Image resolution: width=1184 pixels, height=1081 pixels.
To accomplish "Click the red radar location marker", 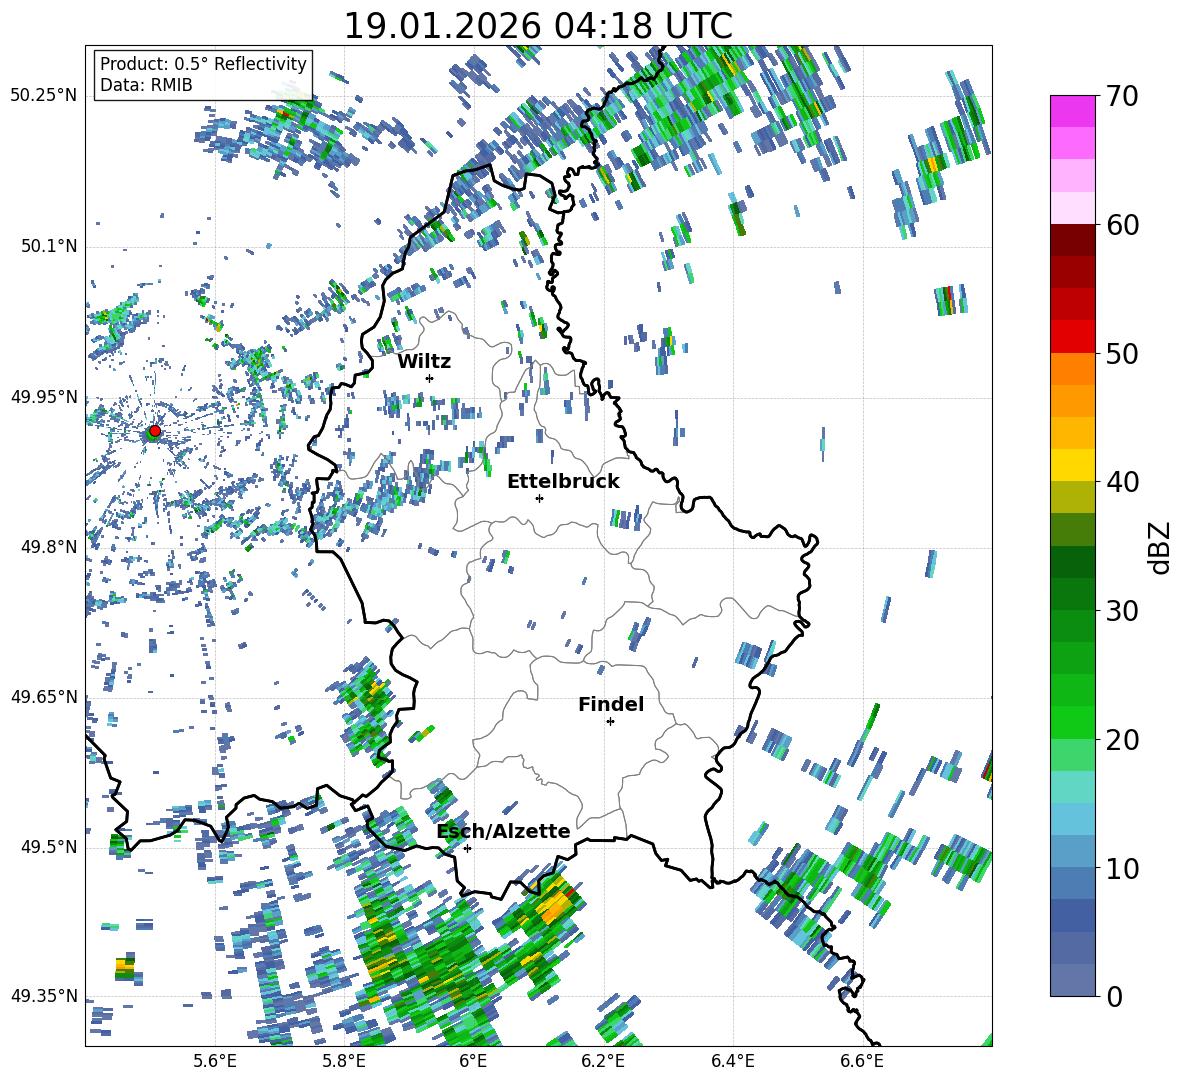I will pos(155,431).
